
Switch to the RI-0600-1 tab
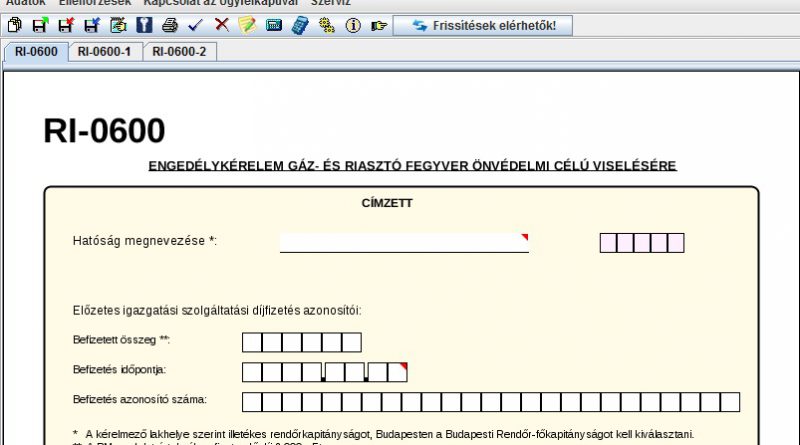105,51
